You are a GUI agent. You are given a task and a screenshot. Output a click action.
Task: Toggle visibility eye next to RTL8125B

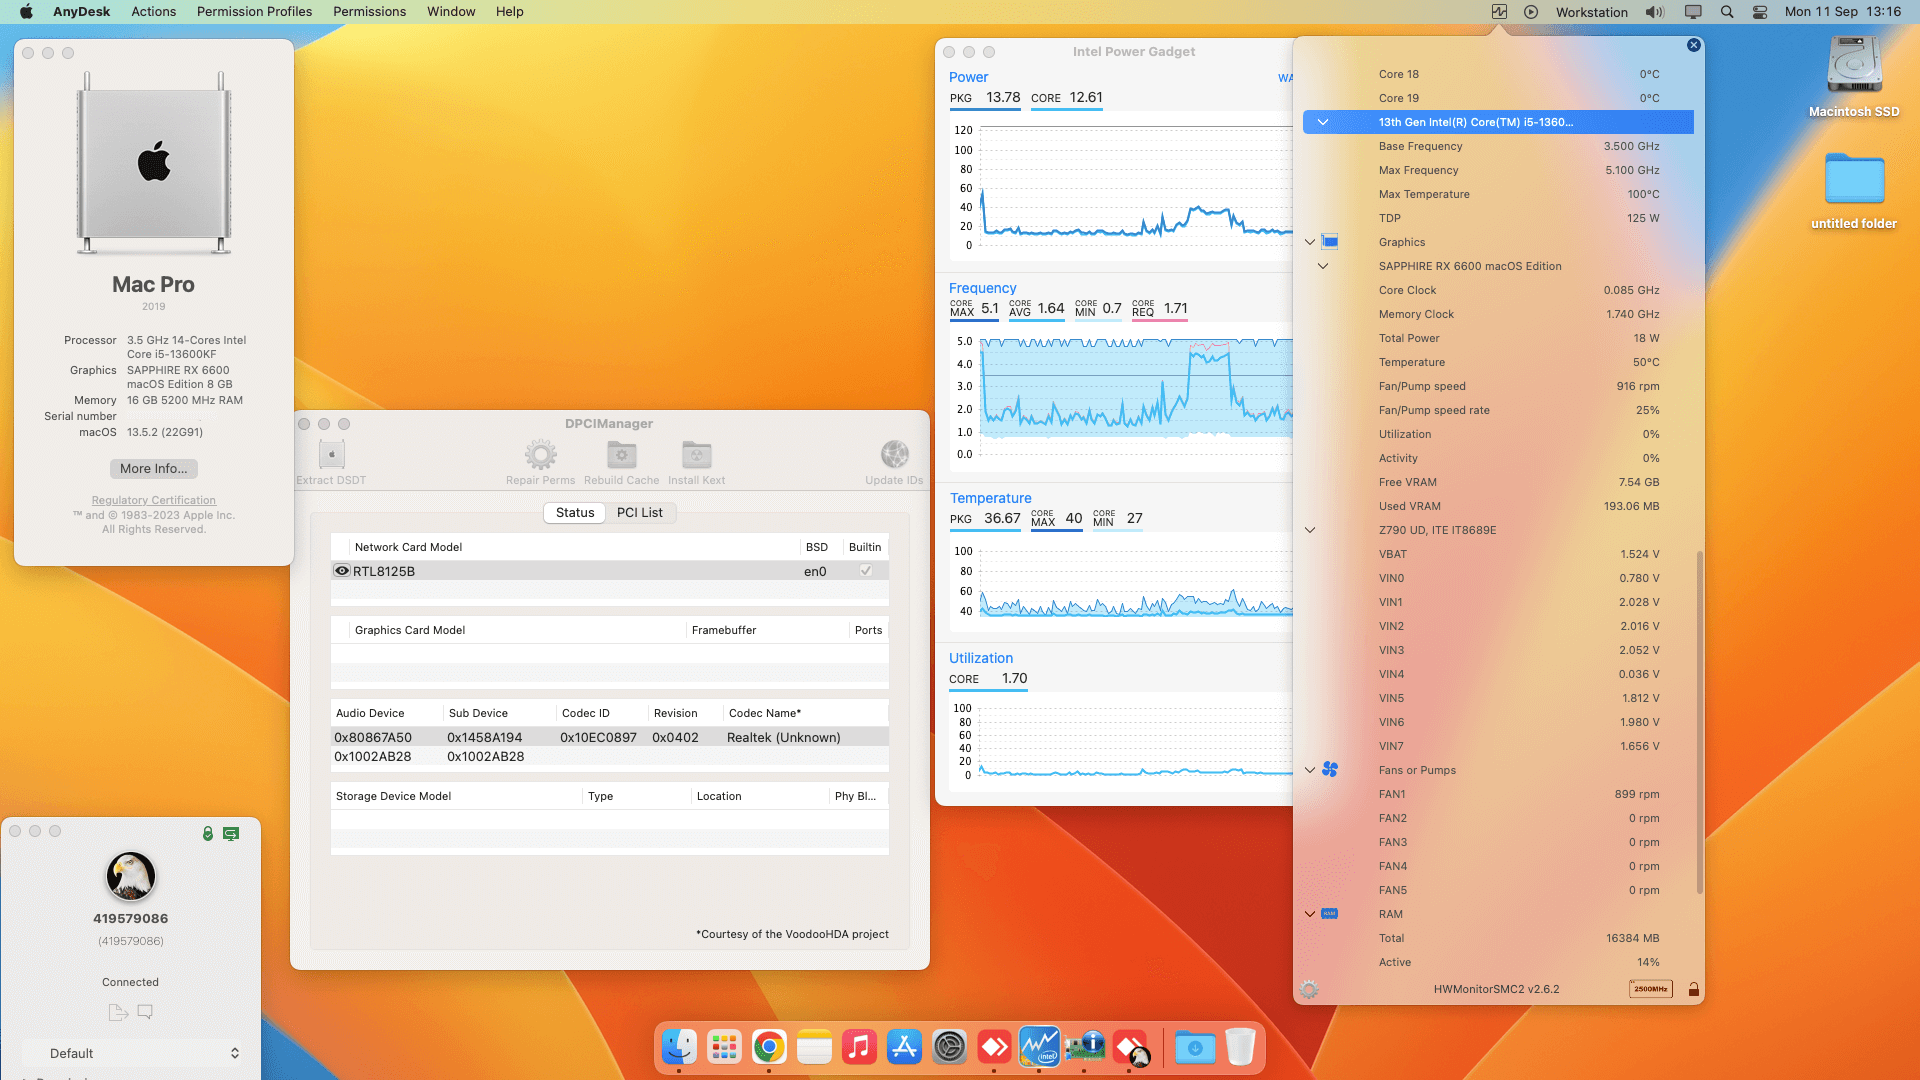341,570
